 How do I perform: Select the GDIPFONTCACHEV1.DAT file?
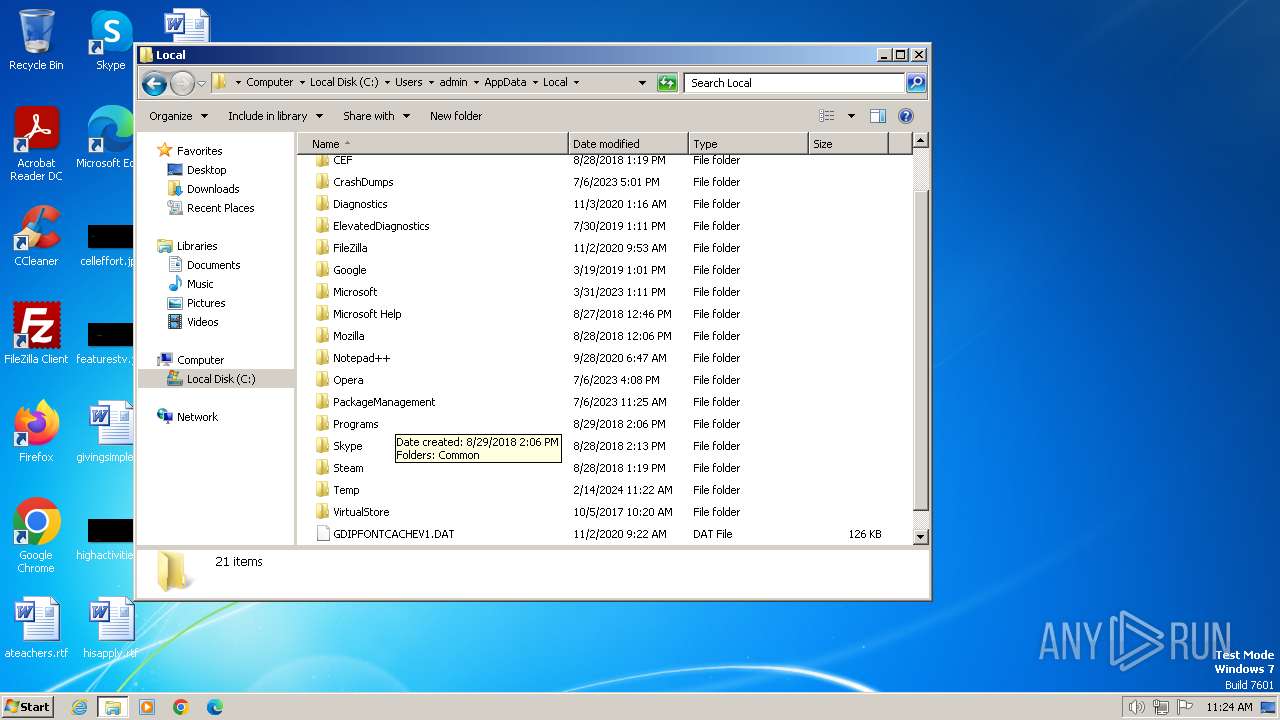click(x=393, y=534)
